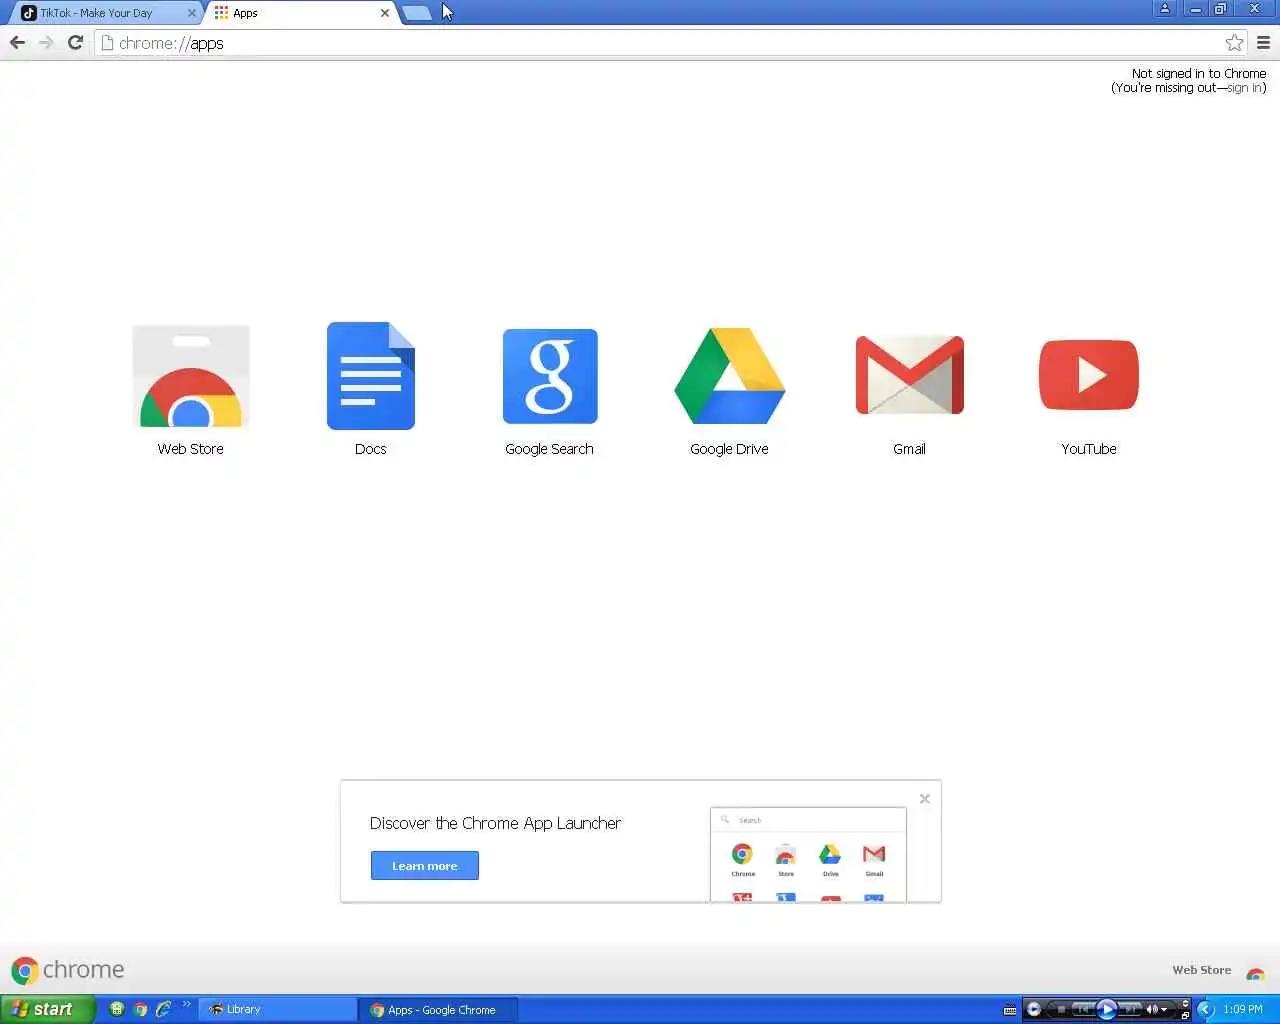1280x1024 pixels.
Task: Dismiss the Chrome App Launcher promo
Action: 925,798
